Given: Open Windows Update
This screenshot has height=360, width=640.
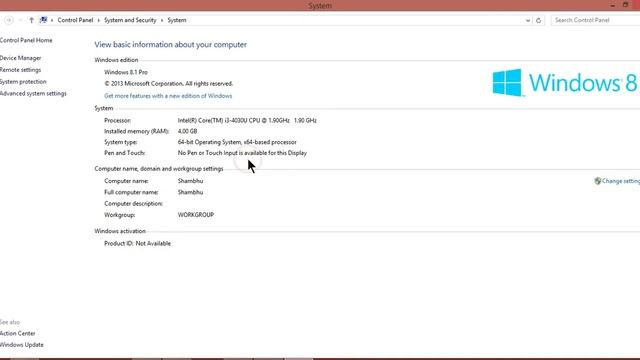Looking at the screenshot, I should tap(22, 345).
